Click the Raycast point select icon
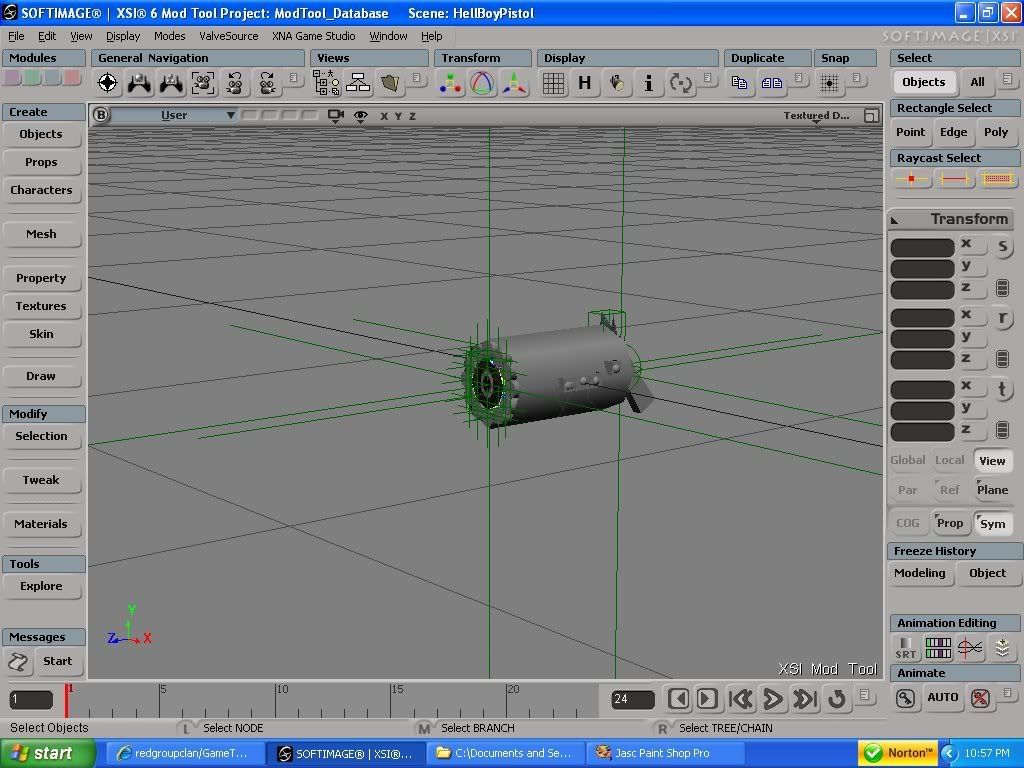The width and height of the screenshot is (1024, 768). tap(912, 178)
